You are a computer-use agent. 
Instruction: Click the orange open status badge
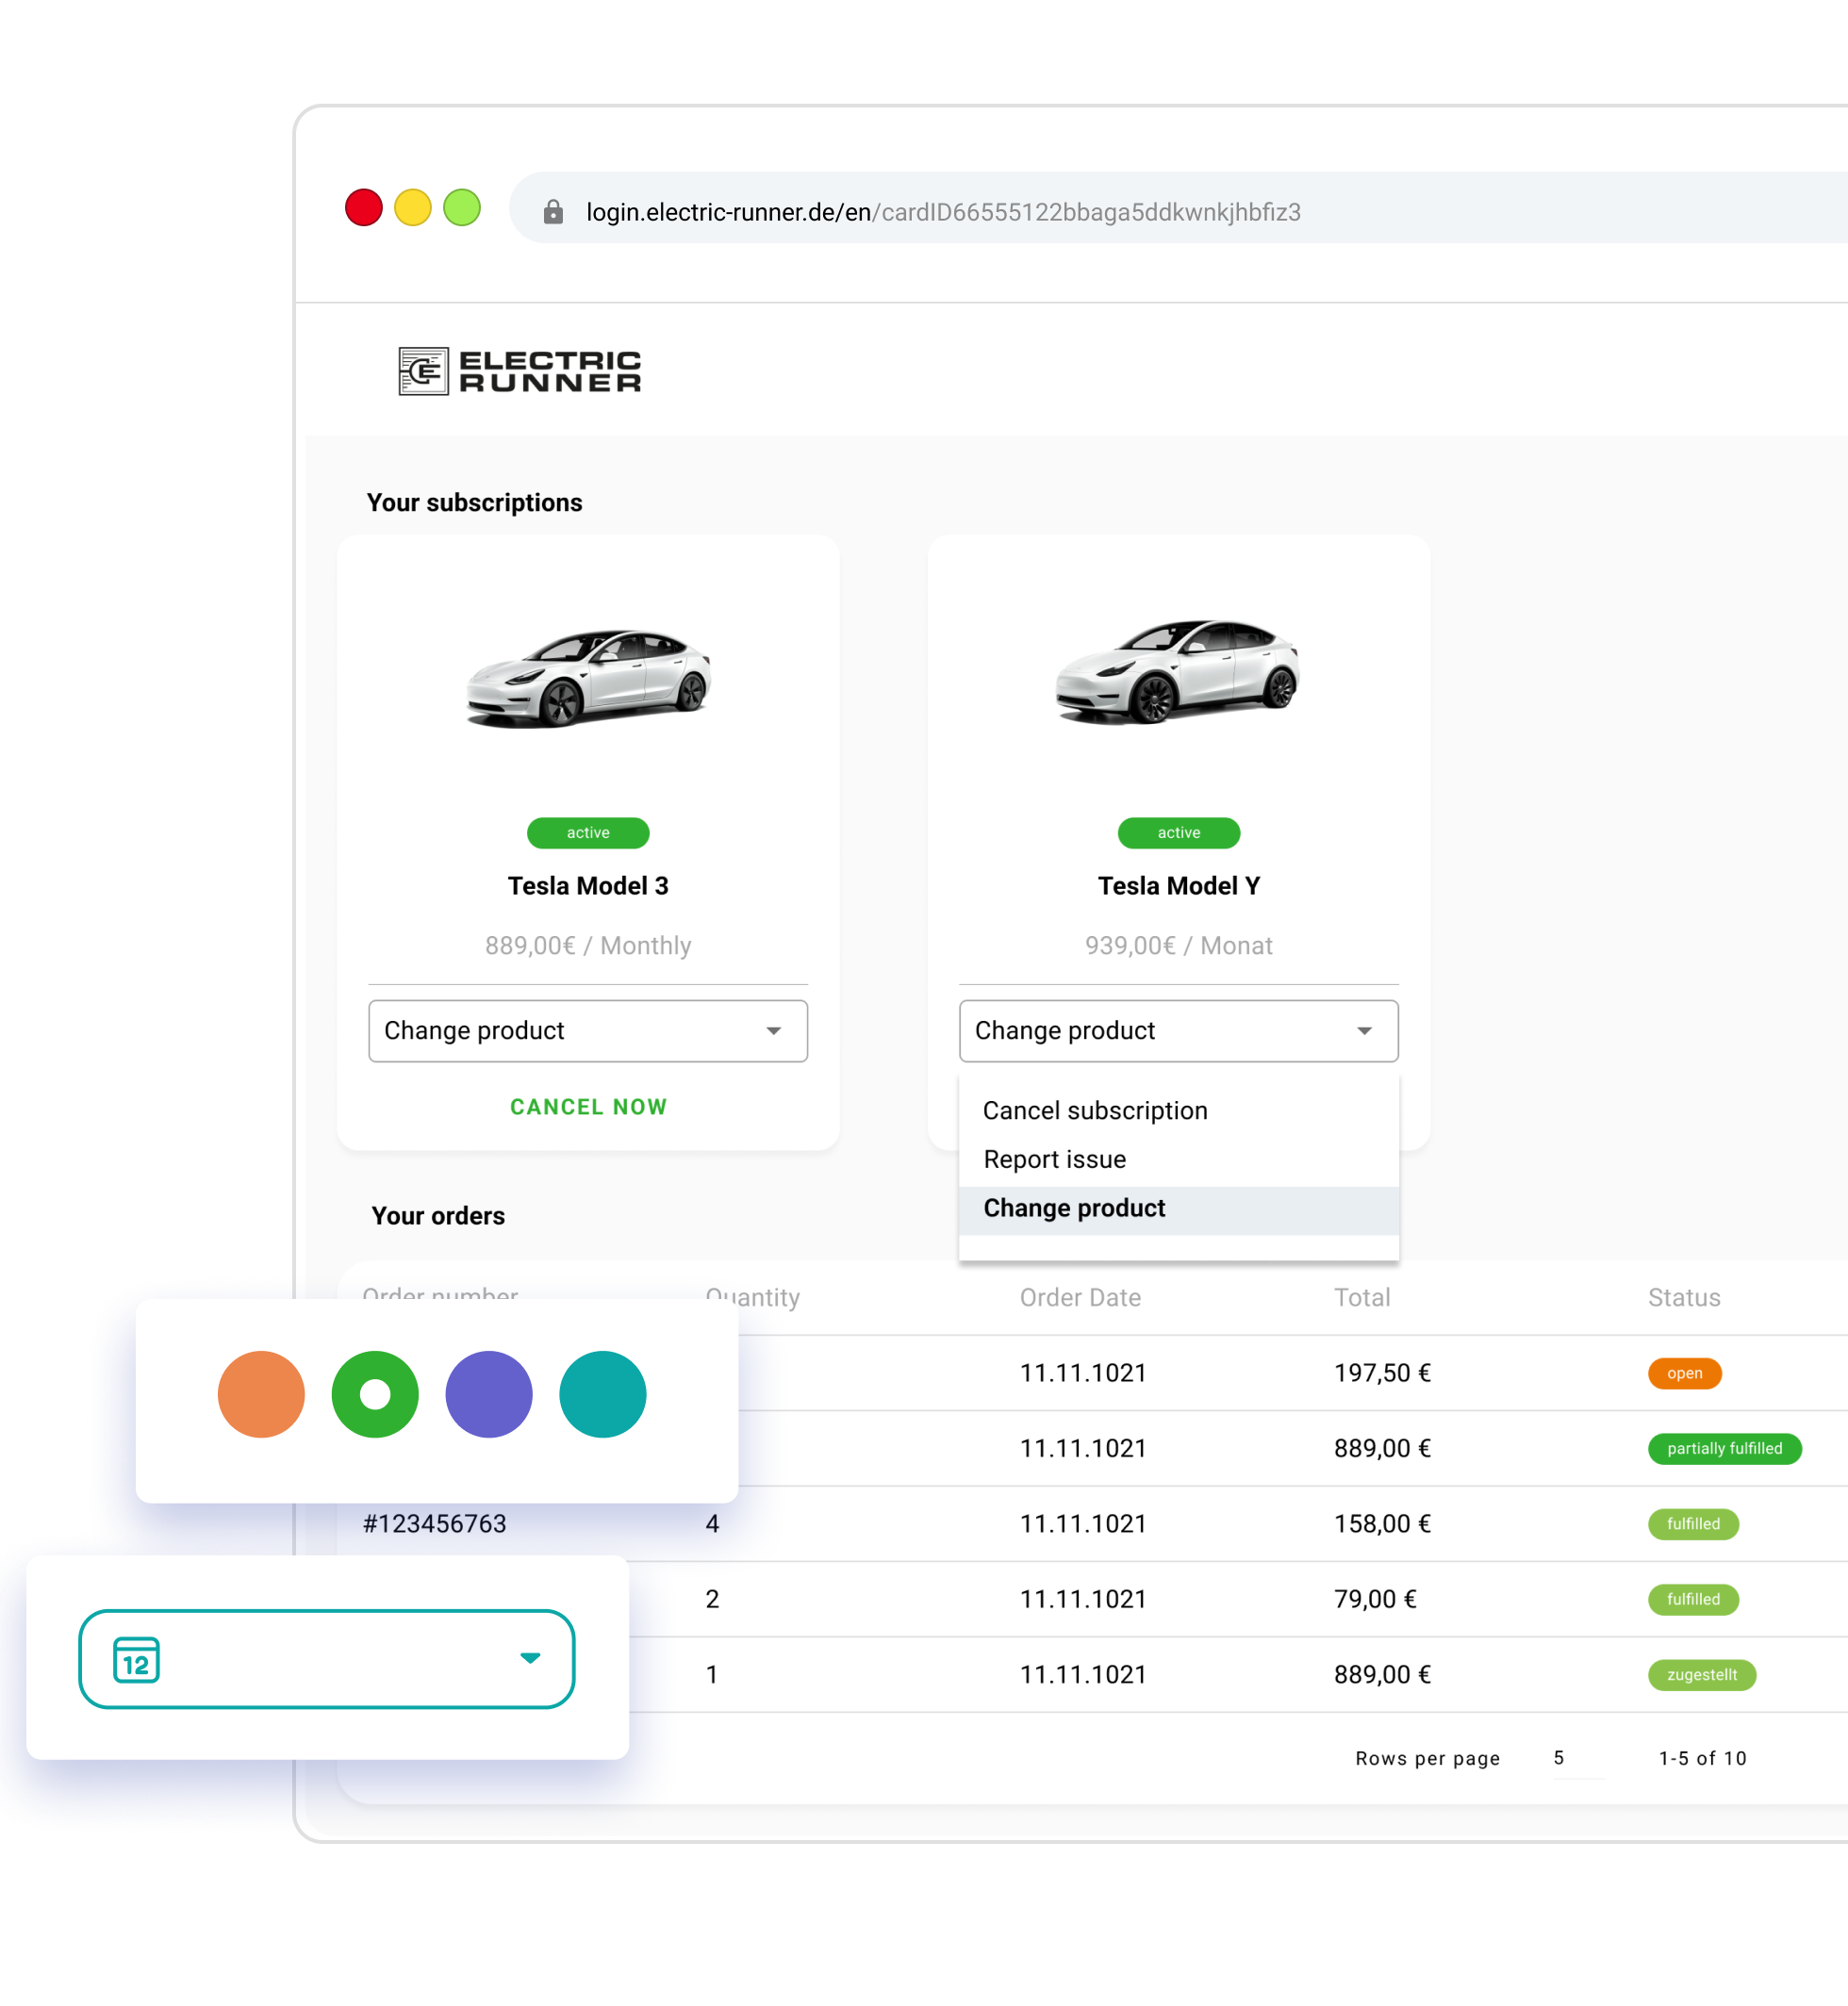(1684, 1373)
